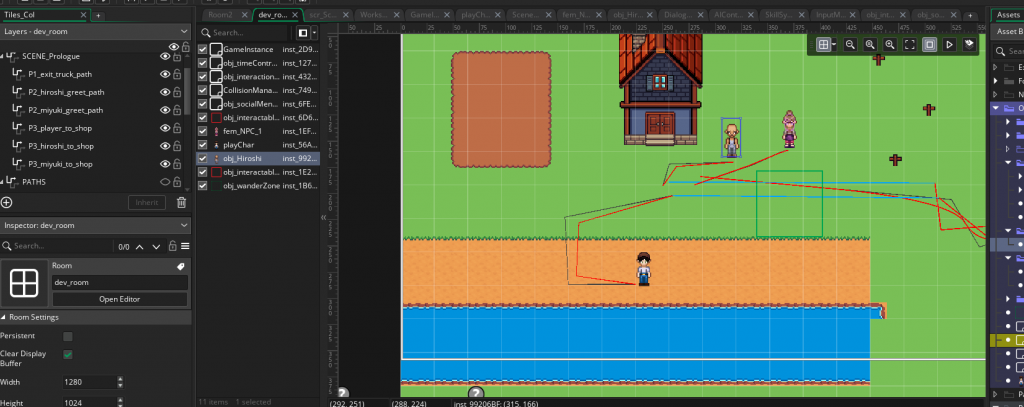Uncheck the Clear Display Buffer checkbox
The width and height of the screenshot is (1024, 407).
[x=68, y=354]
